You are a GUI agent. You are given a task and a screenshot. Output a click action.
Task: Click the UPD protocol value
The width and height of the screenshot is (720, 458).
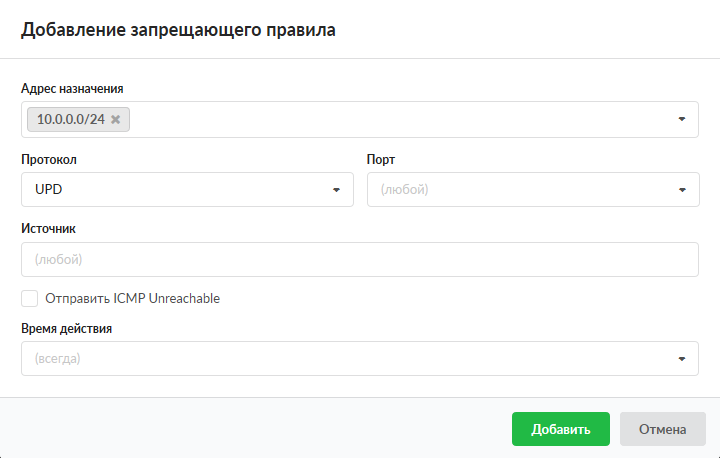click(50, 189)
